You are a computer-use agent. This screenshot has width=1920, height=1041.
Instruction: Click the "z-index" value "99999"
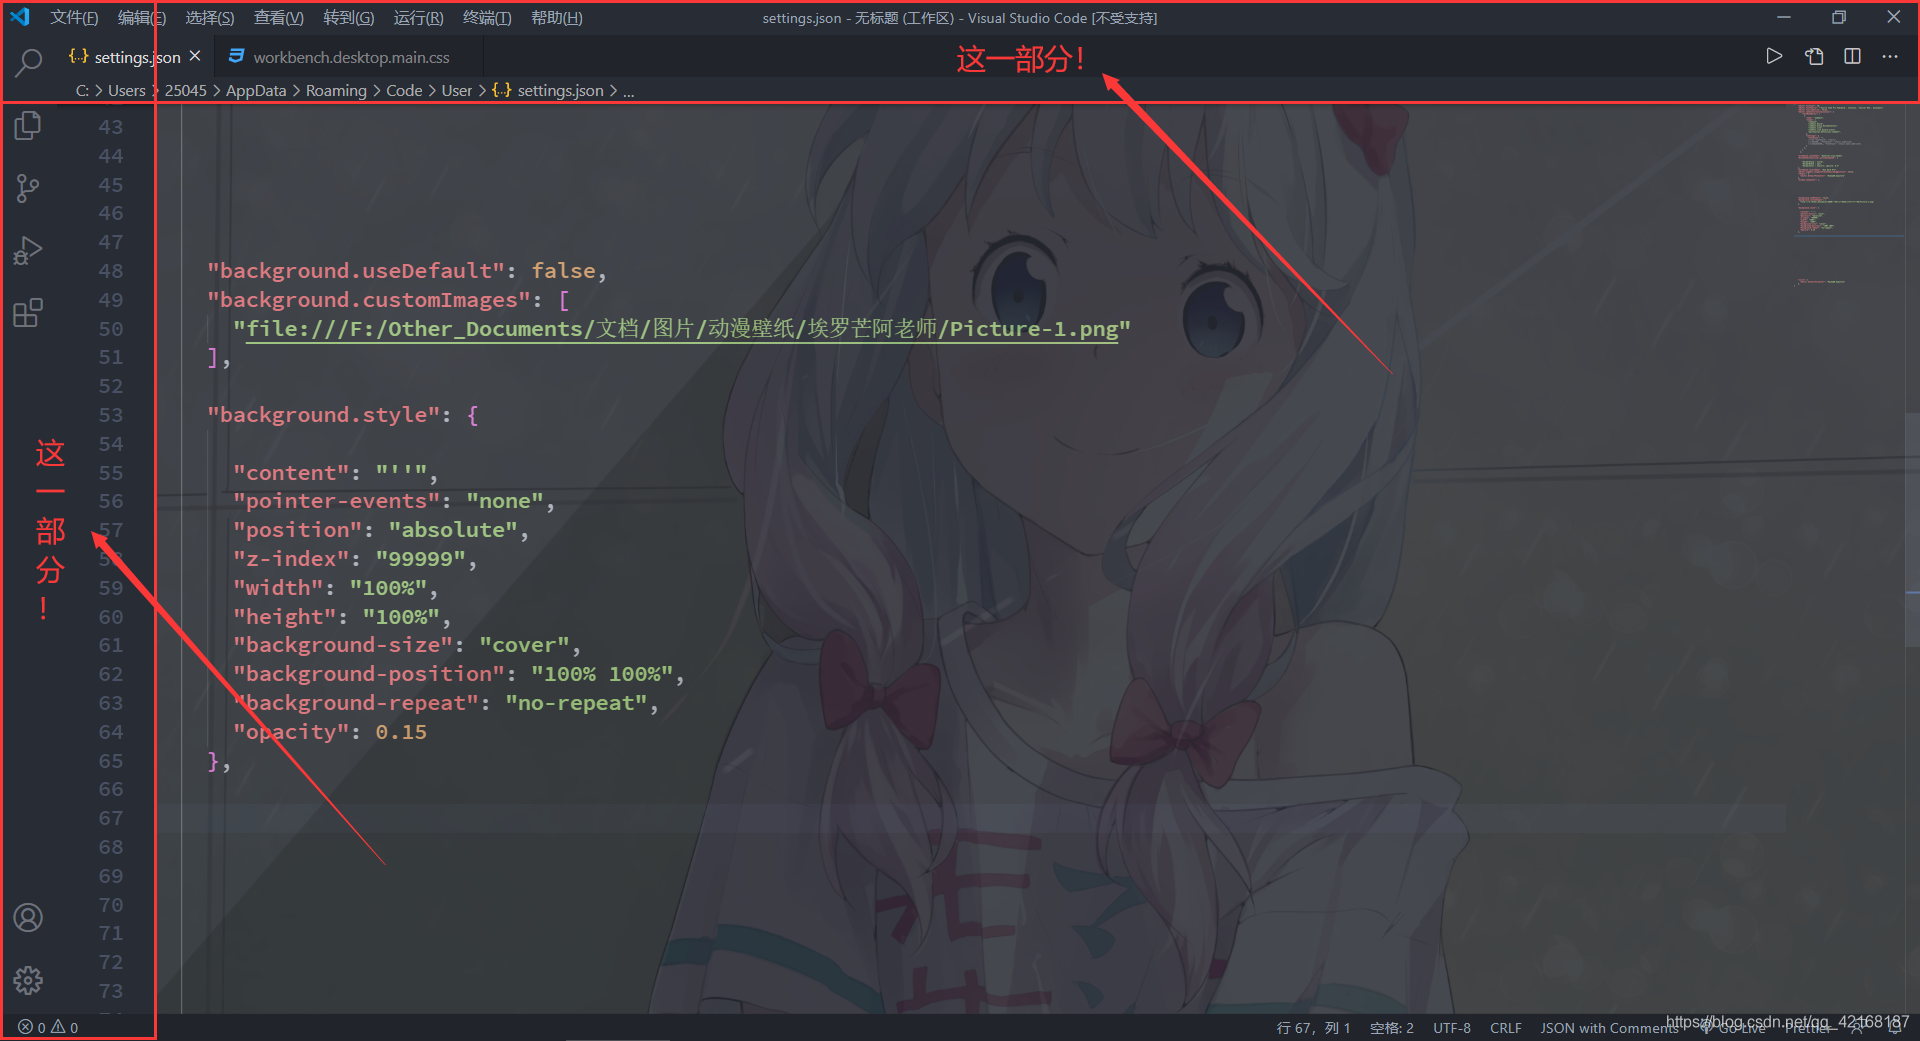421,559
